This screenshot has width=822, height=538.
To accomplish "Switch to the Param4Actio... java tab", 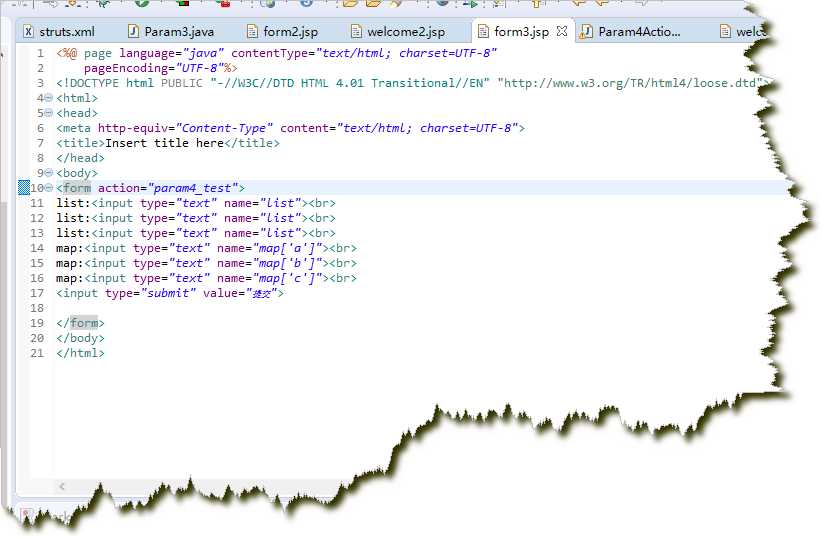I will (x=632, y=31).
